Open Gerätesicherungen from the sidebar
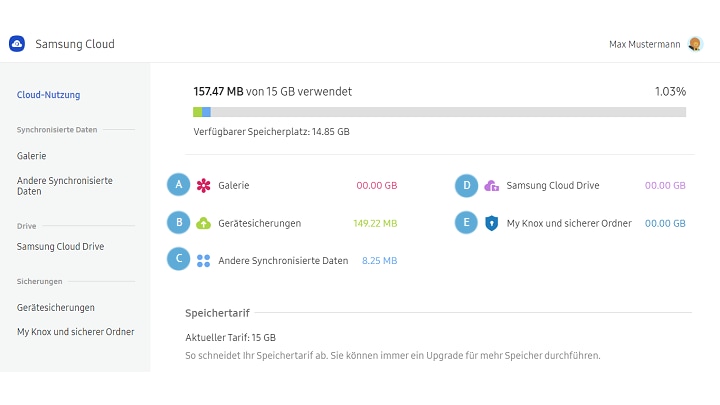Image resolution: width=720 pixels, height=405 pixels. 56,307
